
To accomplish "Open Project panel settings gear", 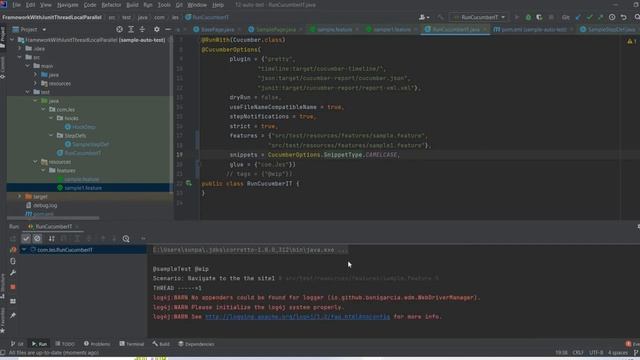I will point(157,29).
